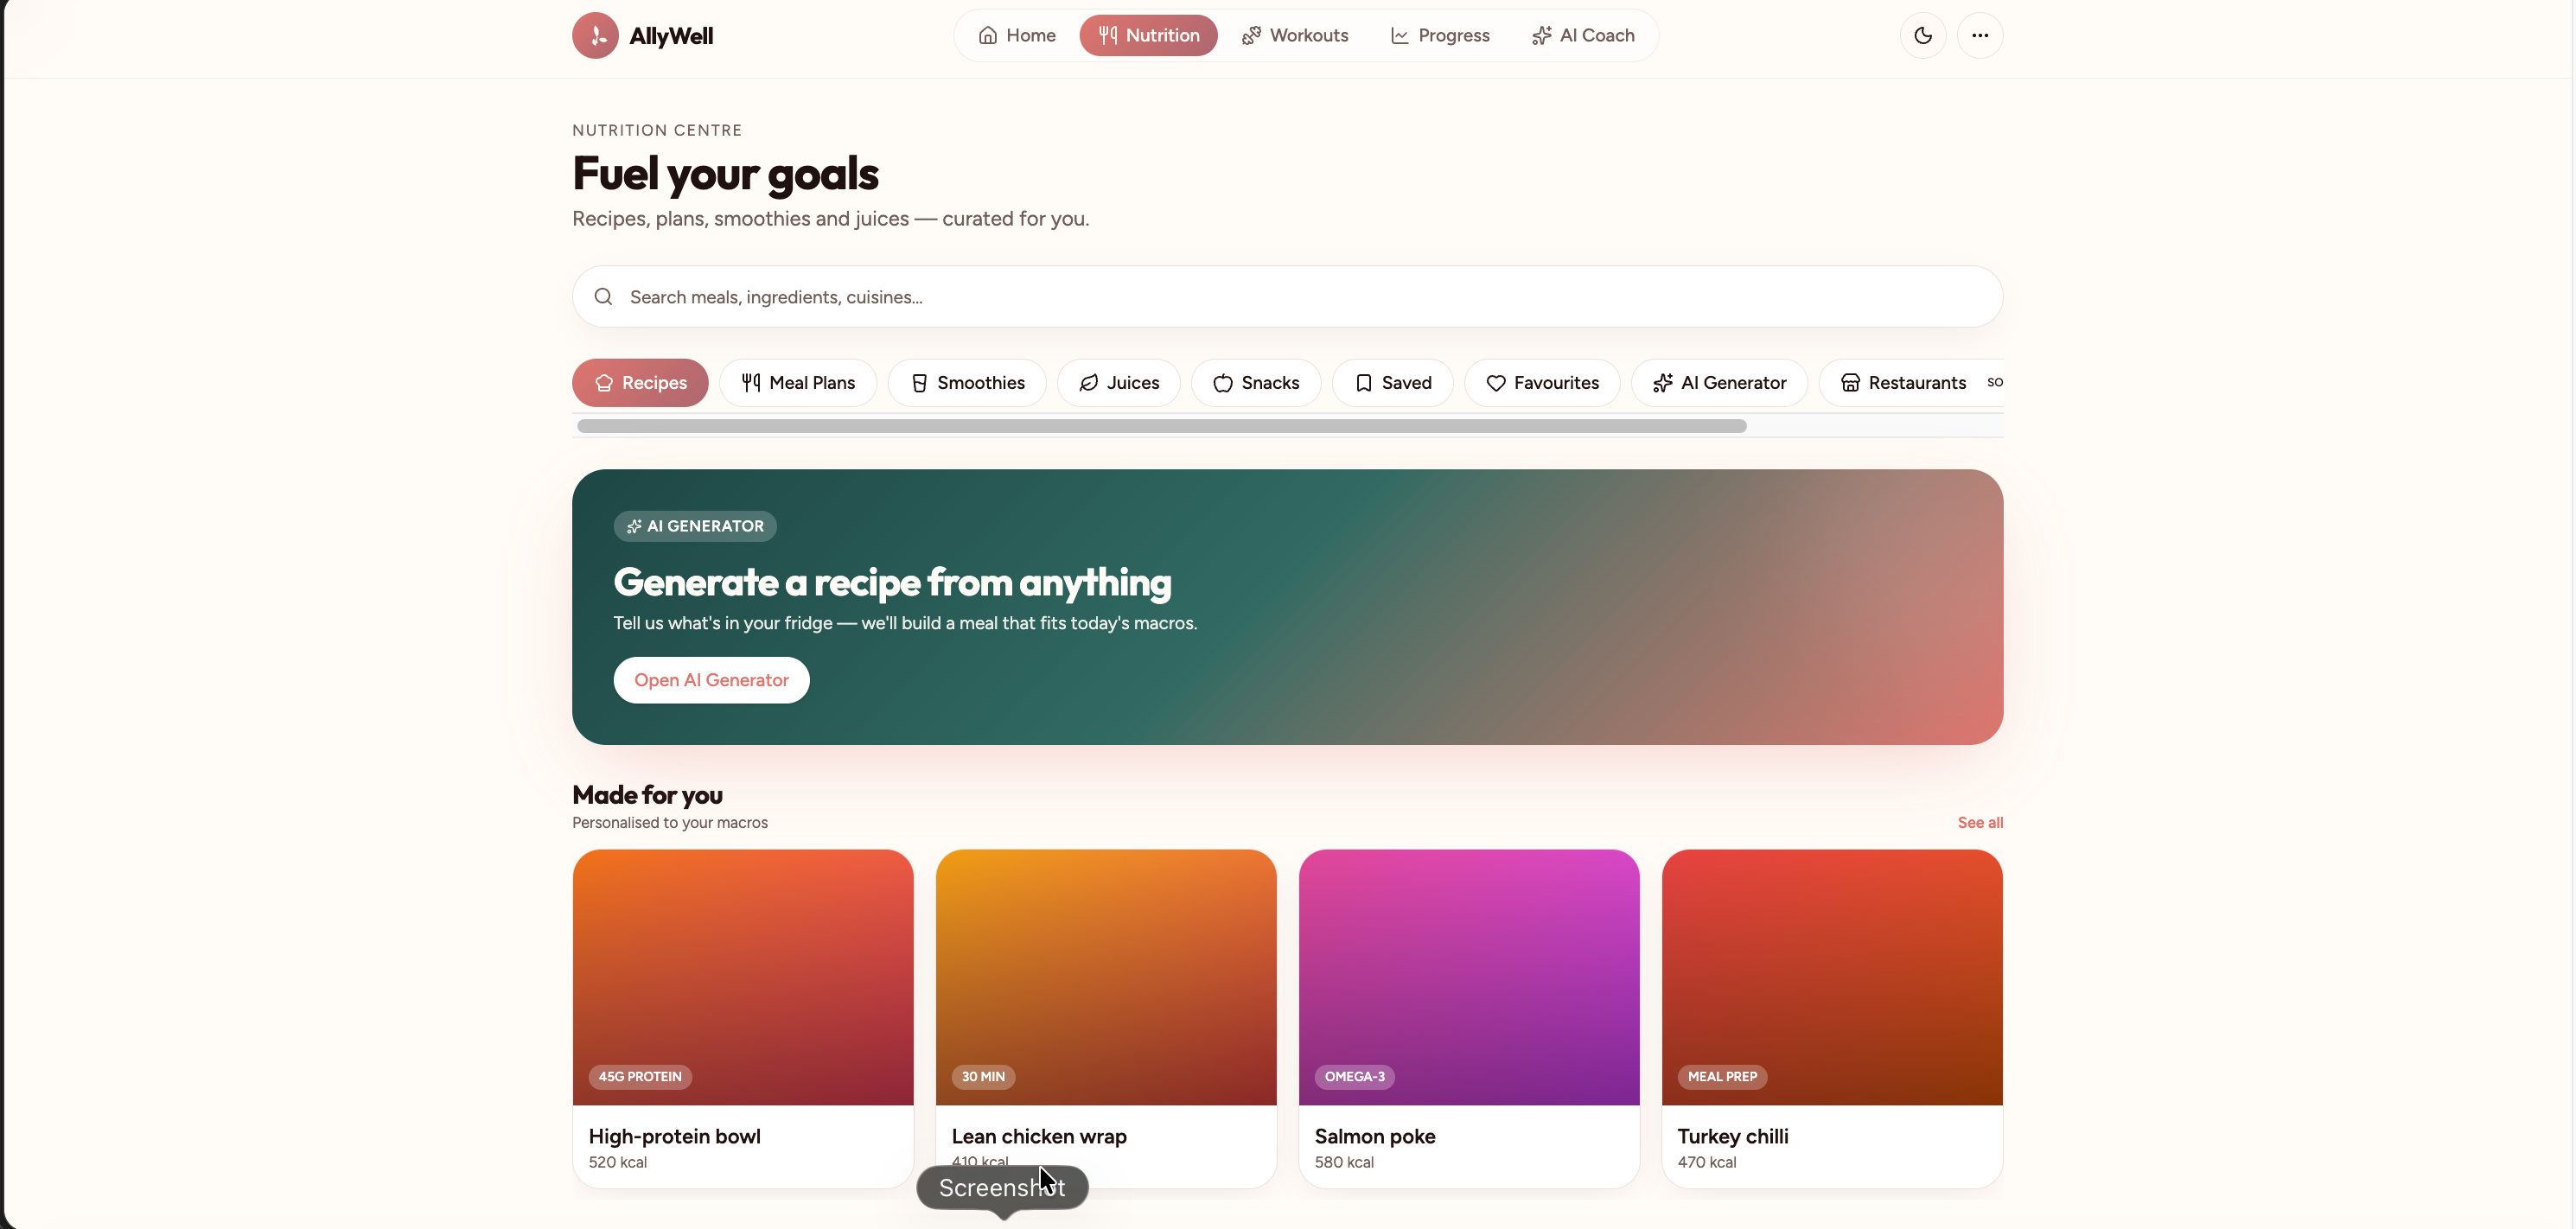Open the Saved tab
2576x1229 pixels.
coord(1393,383)
